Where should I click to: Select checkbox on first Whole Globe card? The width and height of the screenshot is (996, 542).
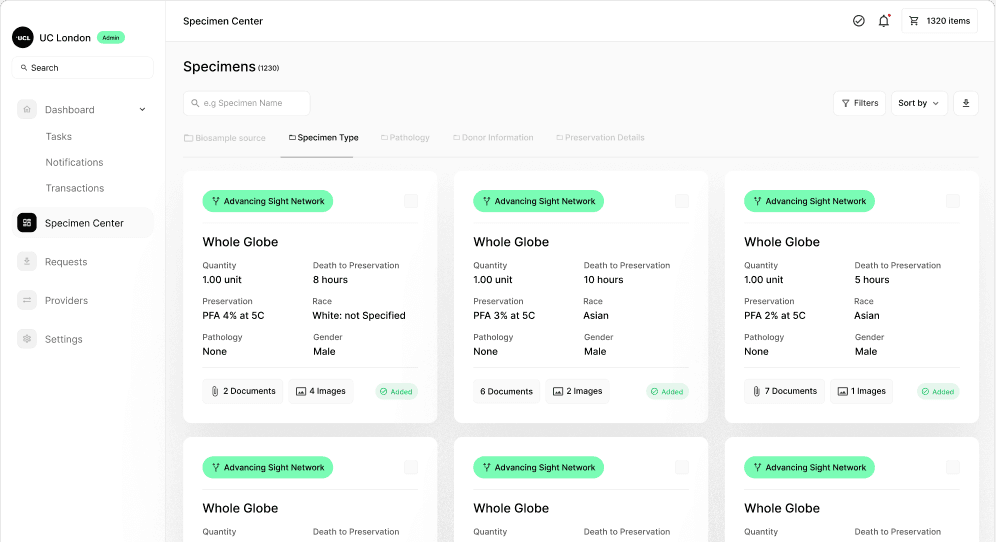411,201
